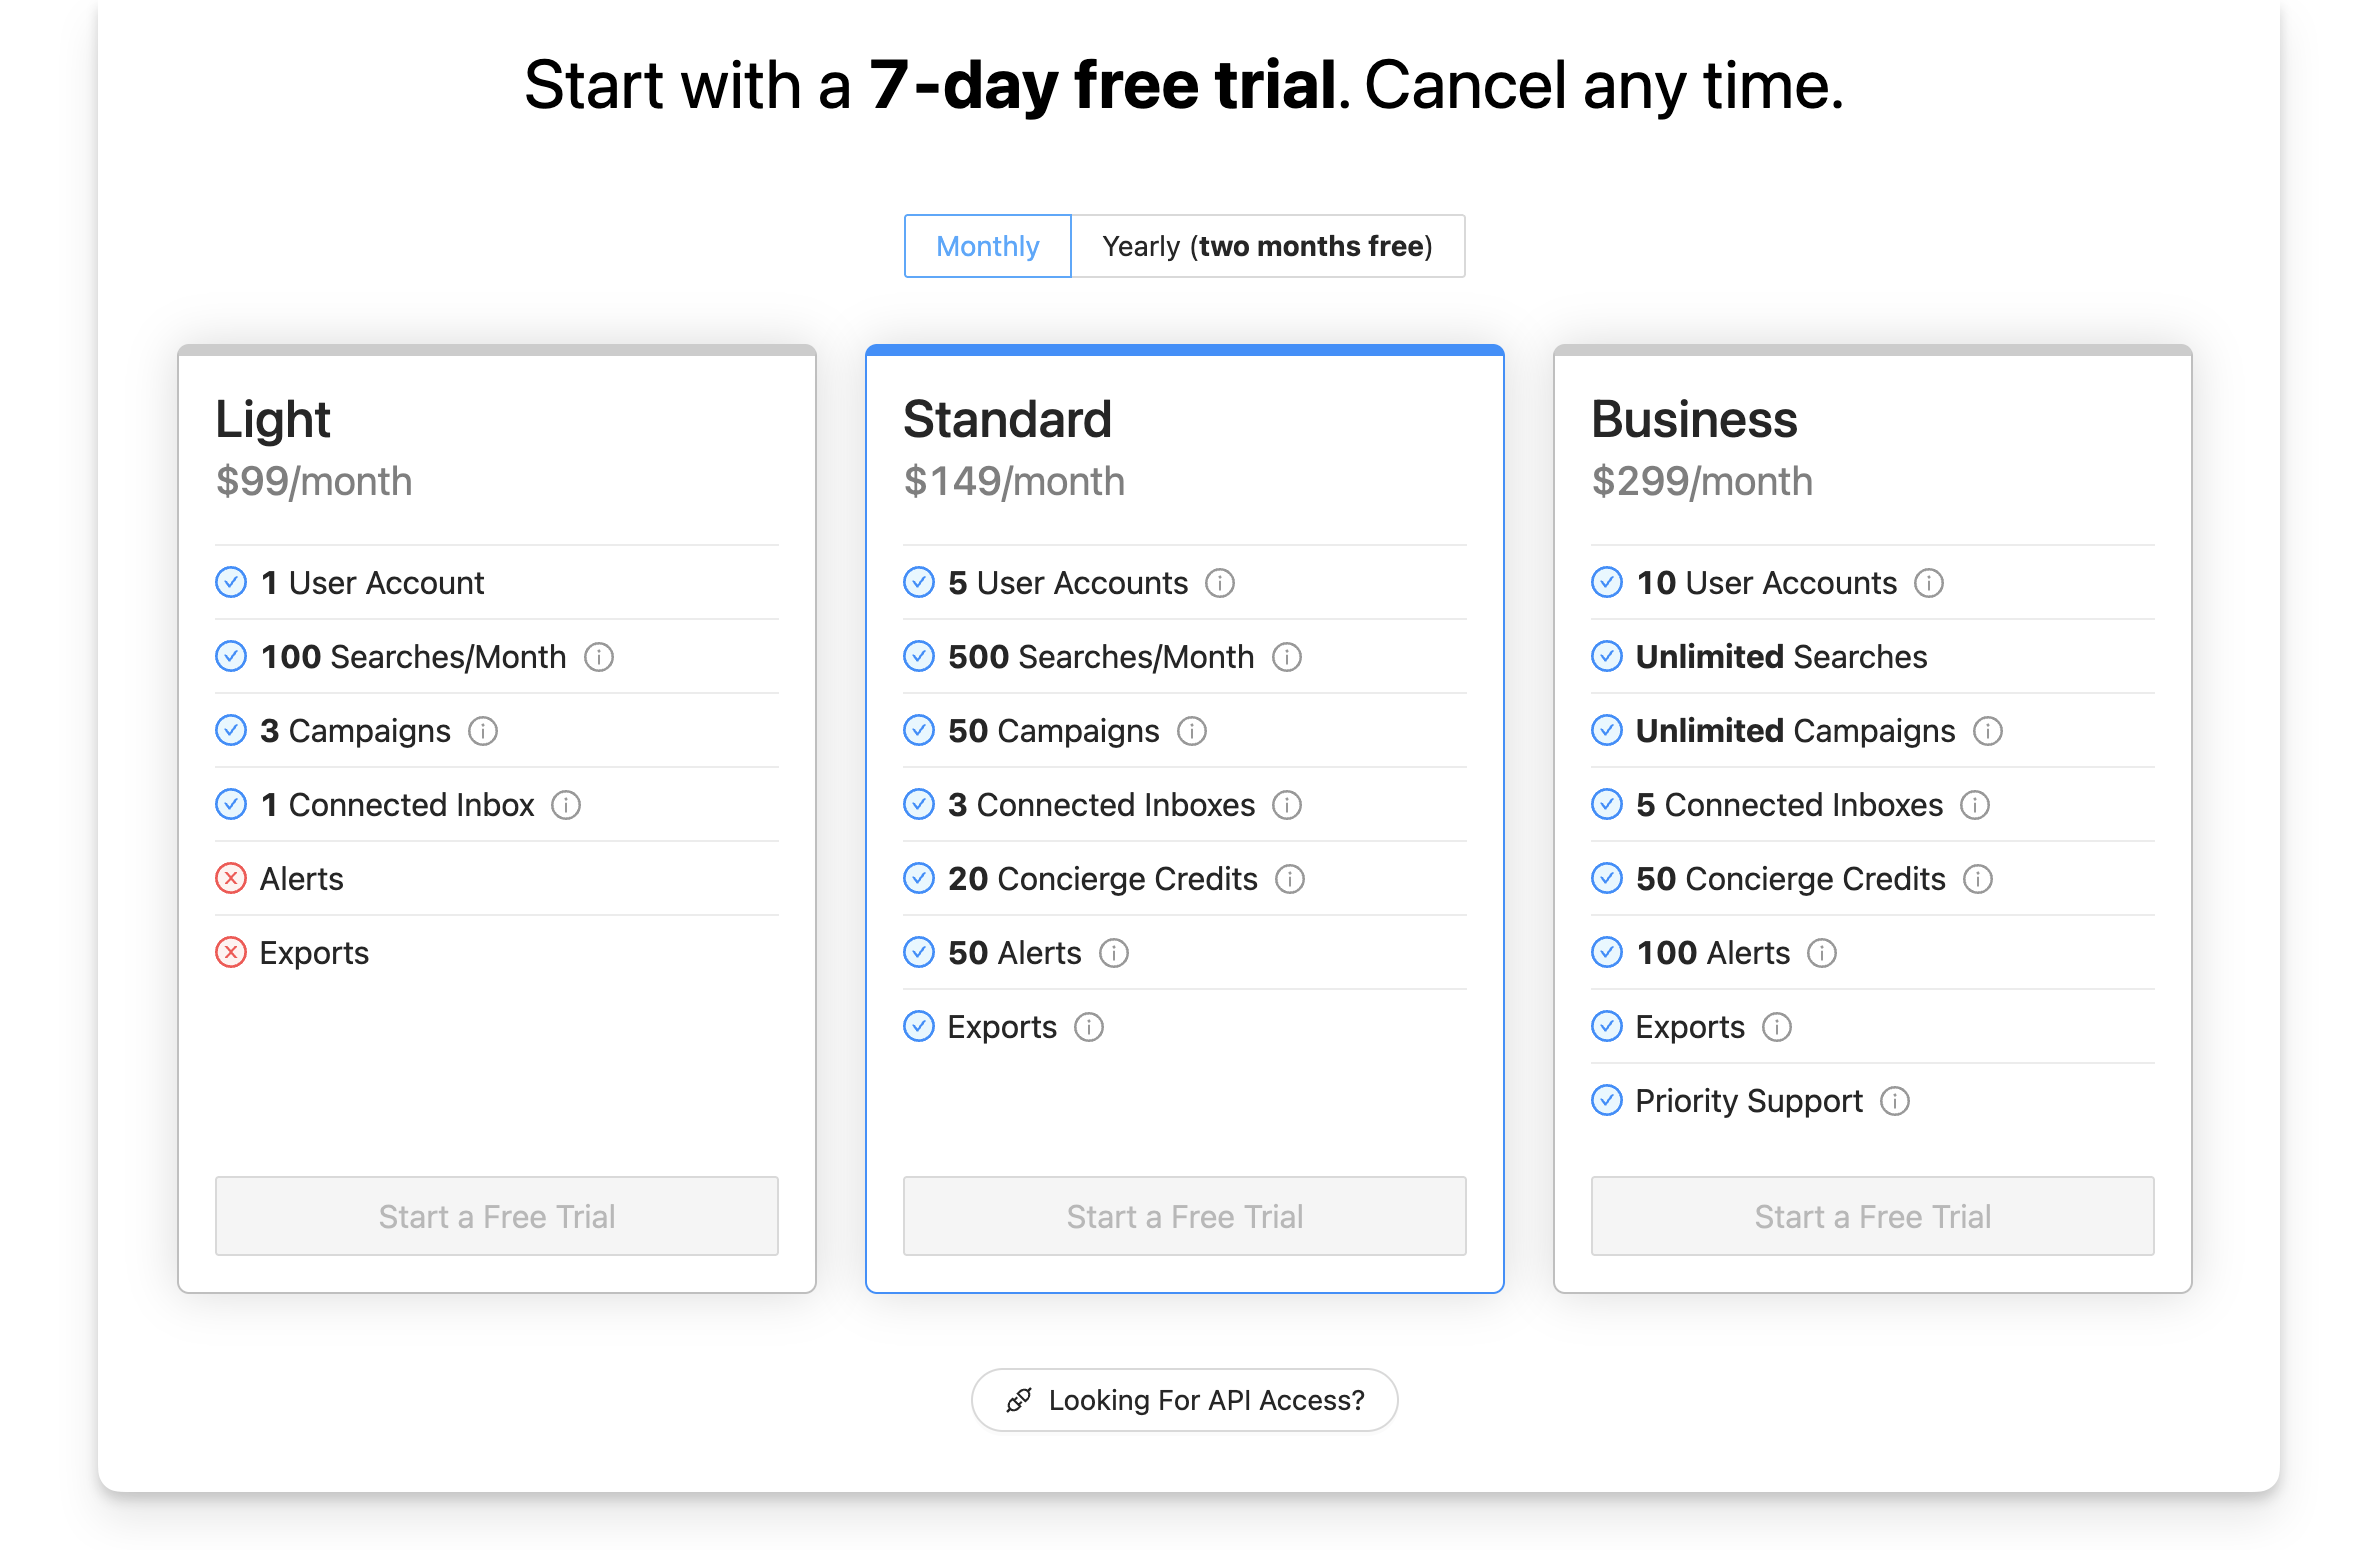Click the red X icon beside Alerts
The image size is (2378, 1550).
231,879
